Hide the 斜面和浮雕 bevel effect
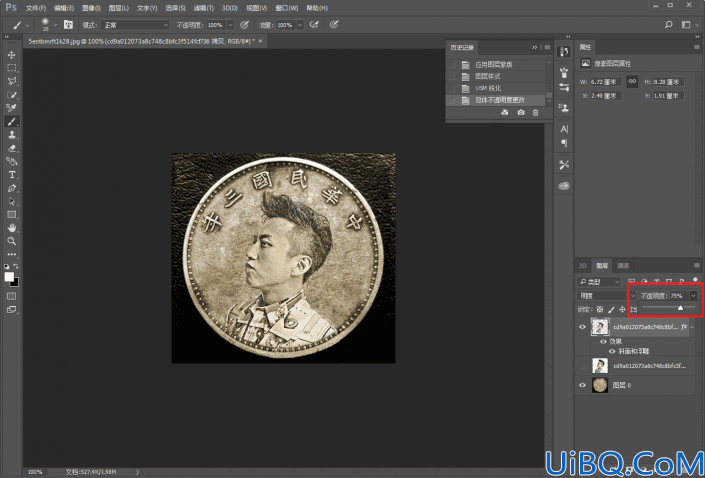705x478 pixels. [x=612, y=351]
